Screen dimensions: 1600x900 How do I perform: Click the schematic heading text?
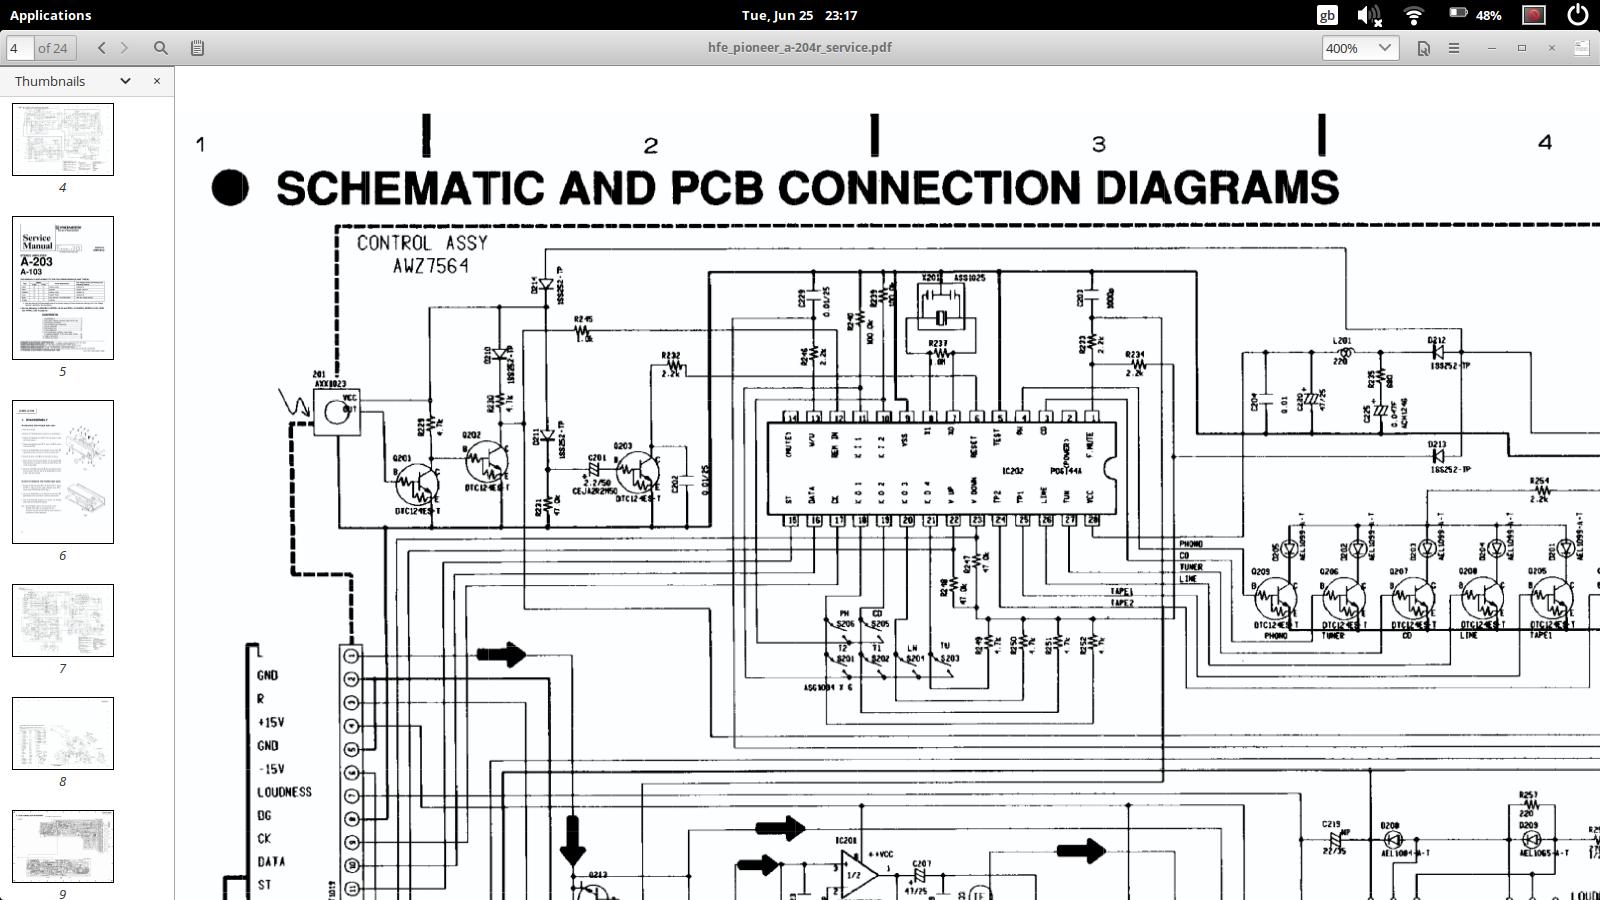click(x=807, y=188)
